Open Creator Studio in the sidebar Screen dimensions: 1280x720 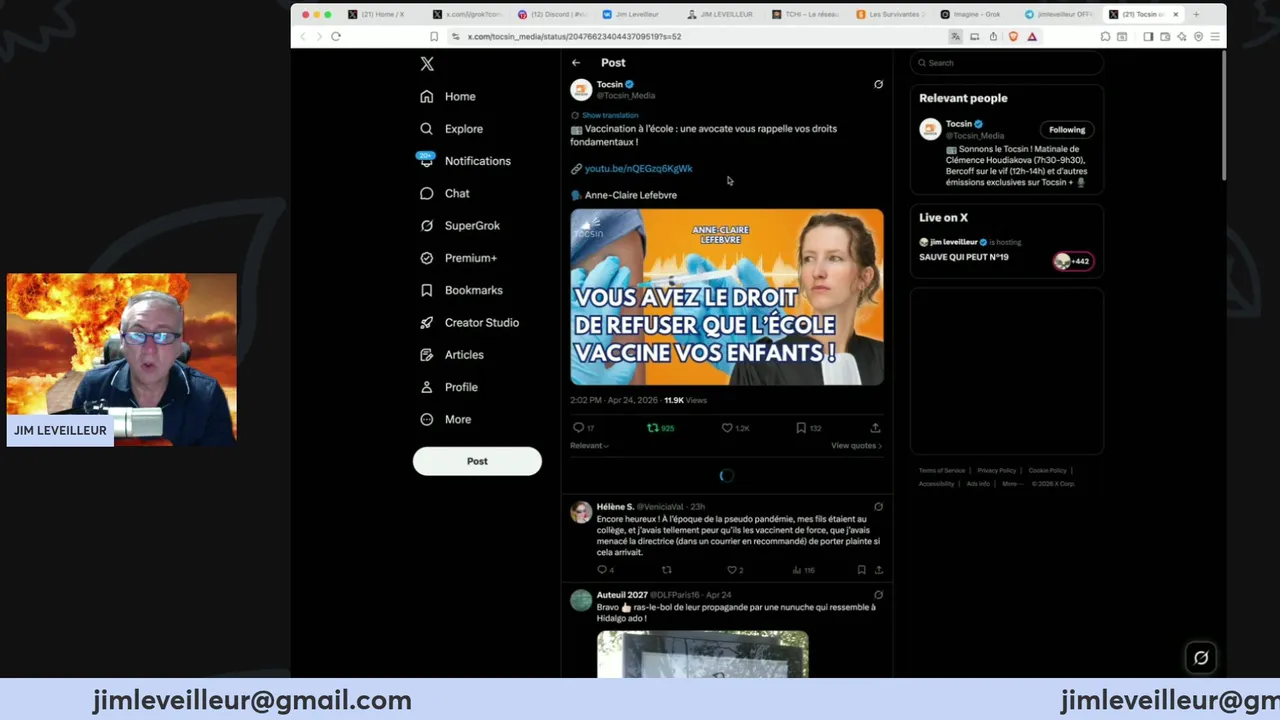point(469,323)
